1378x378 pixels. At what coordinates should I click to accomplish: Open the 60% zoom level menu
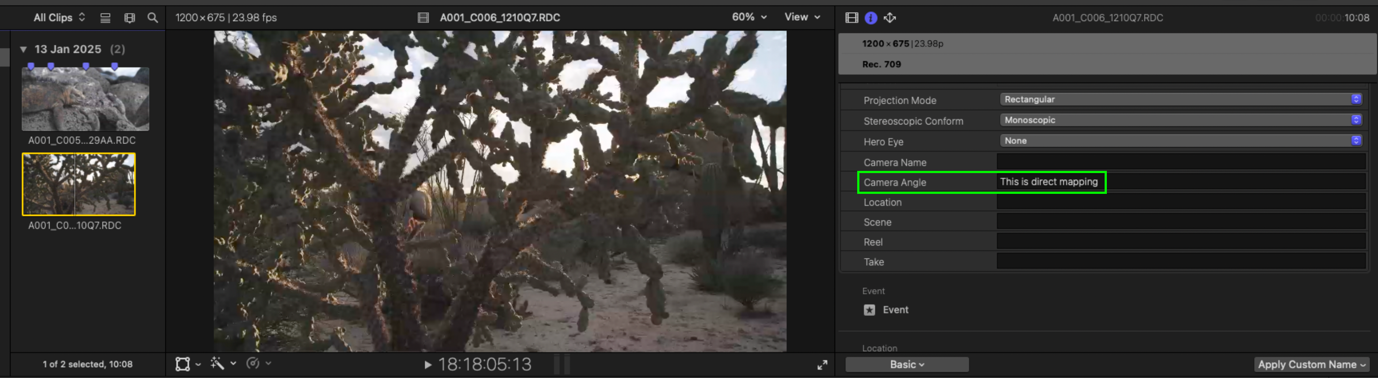(x=749, y=17)
